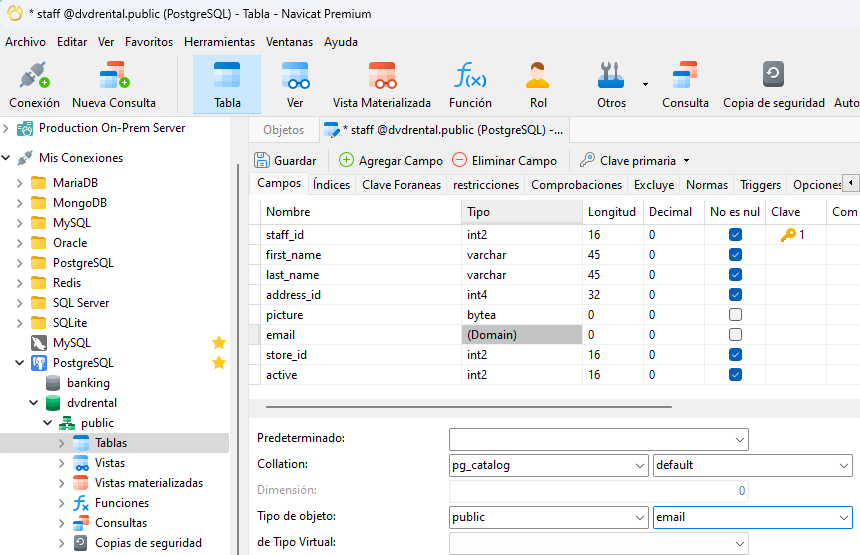Switch to the Índices tab

tap(331, 185)
